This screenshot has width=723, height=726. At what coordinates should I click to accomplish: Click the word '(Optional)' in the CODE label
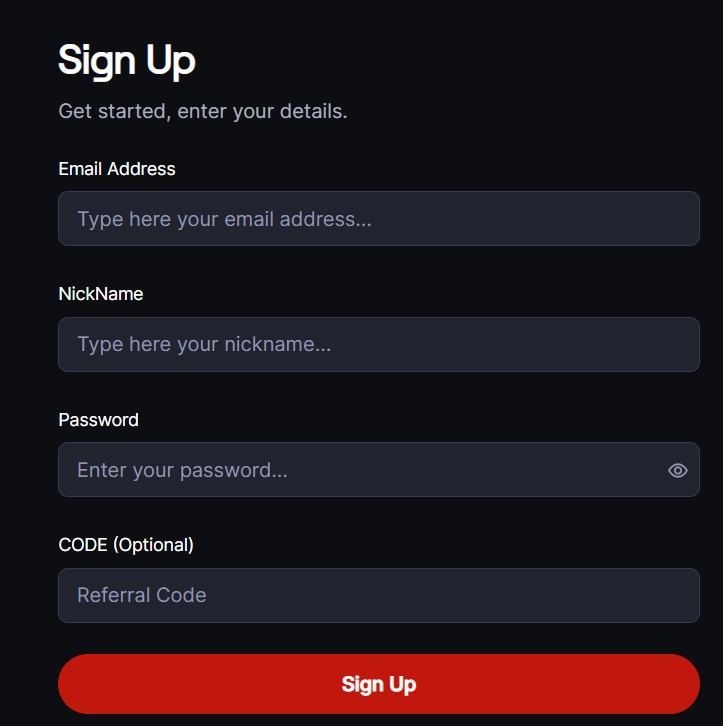point(153,545)
